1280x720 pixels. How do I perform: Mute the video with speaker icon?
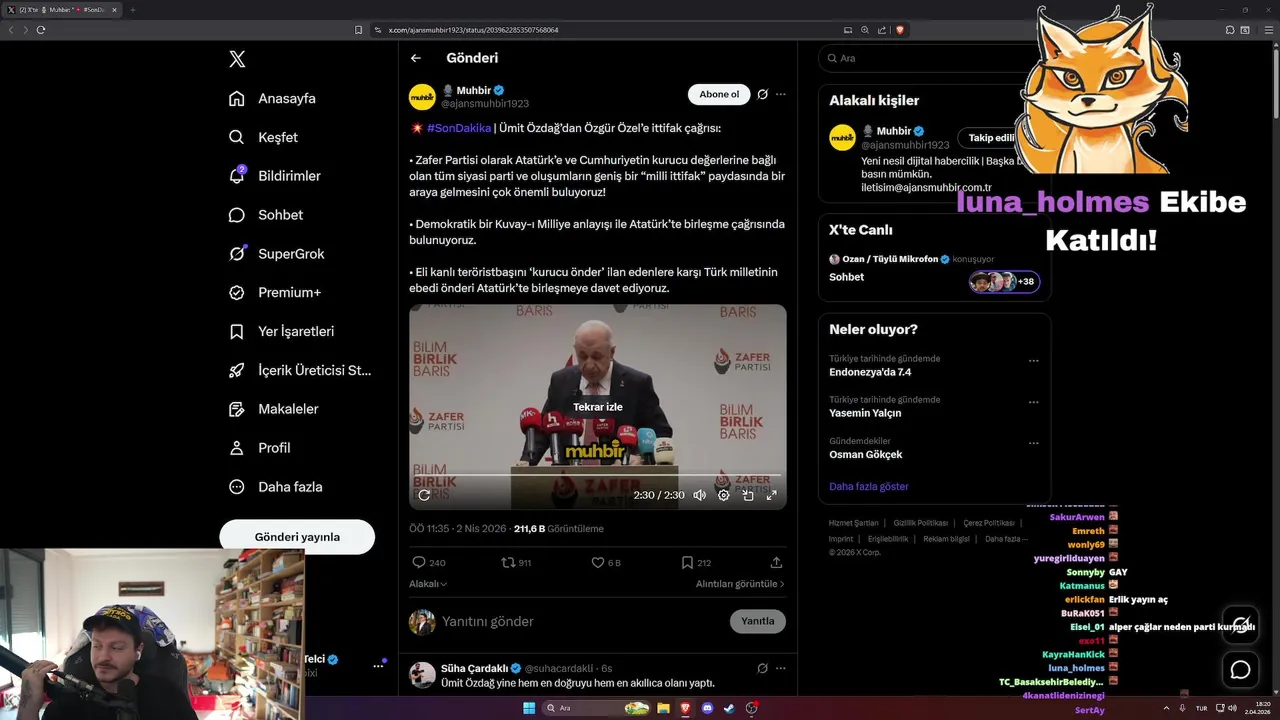coord(699,495)
